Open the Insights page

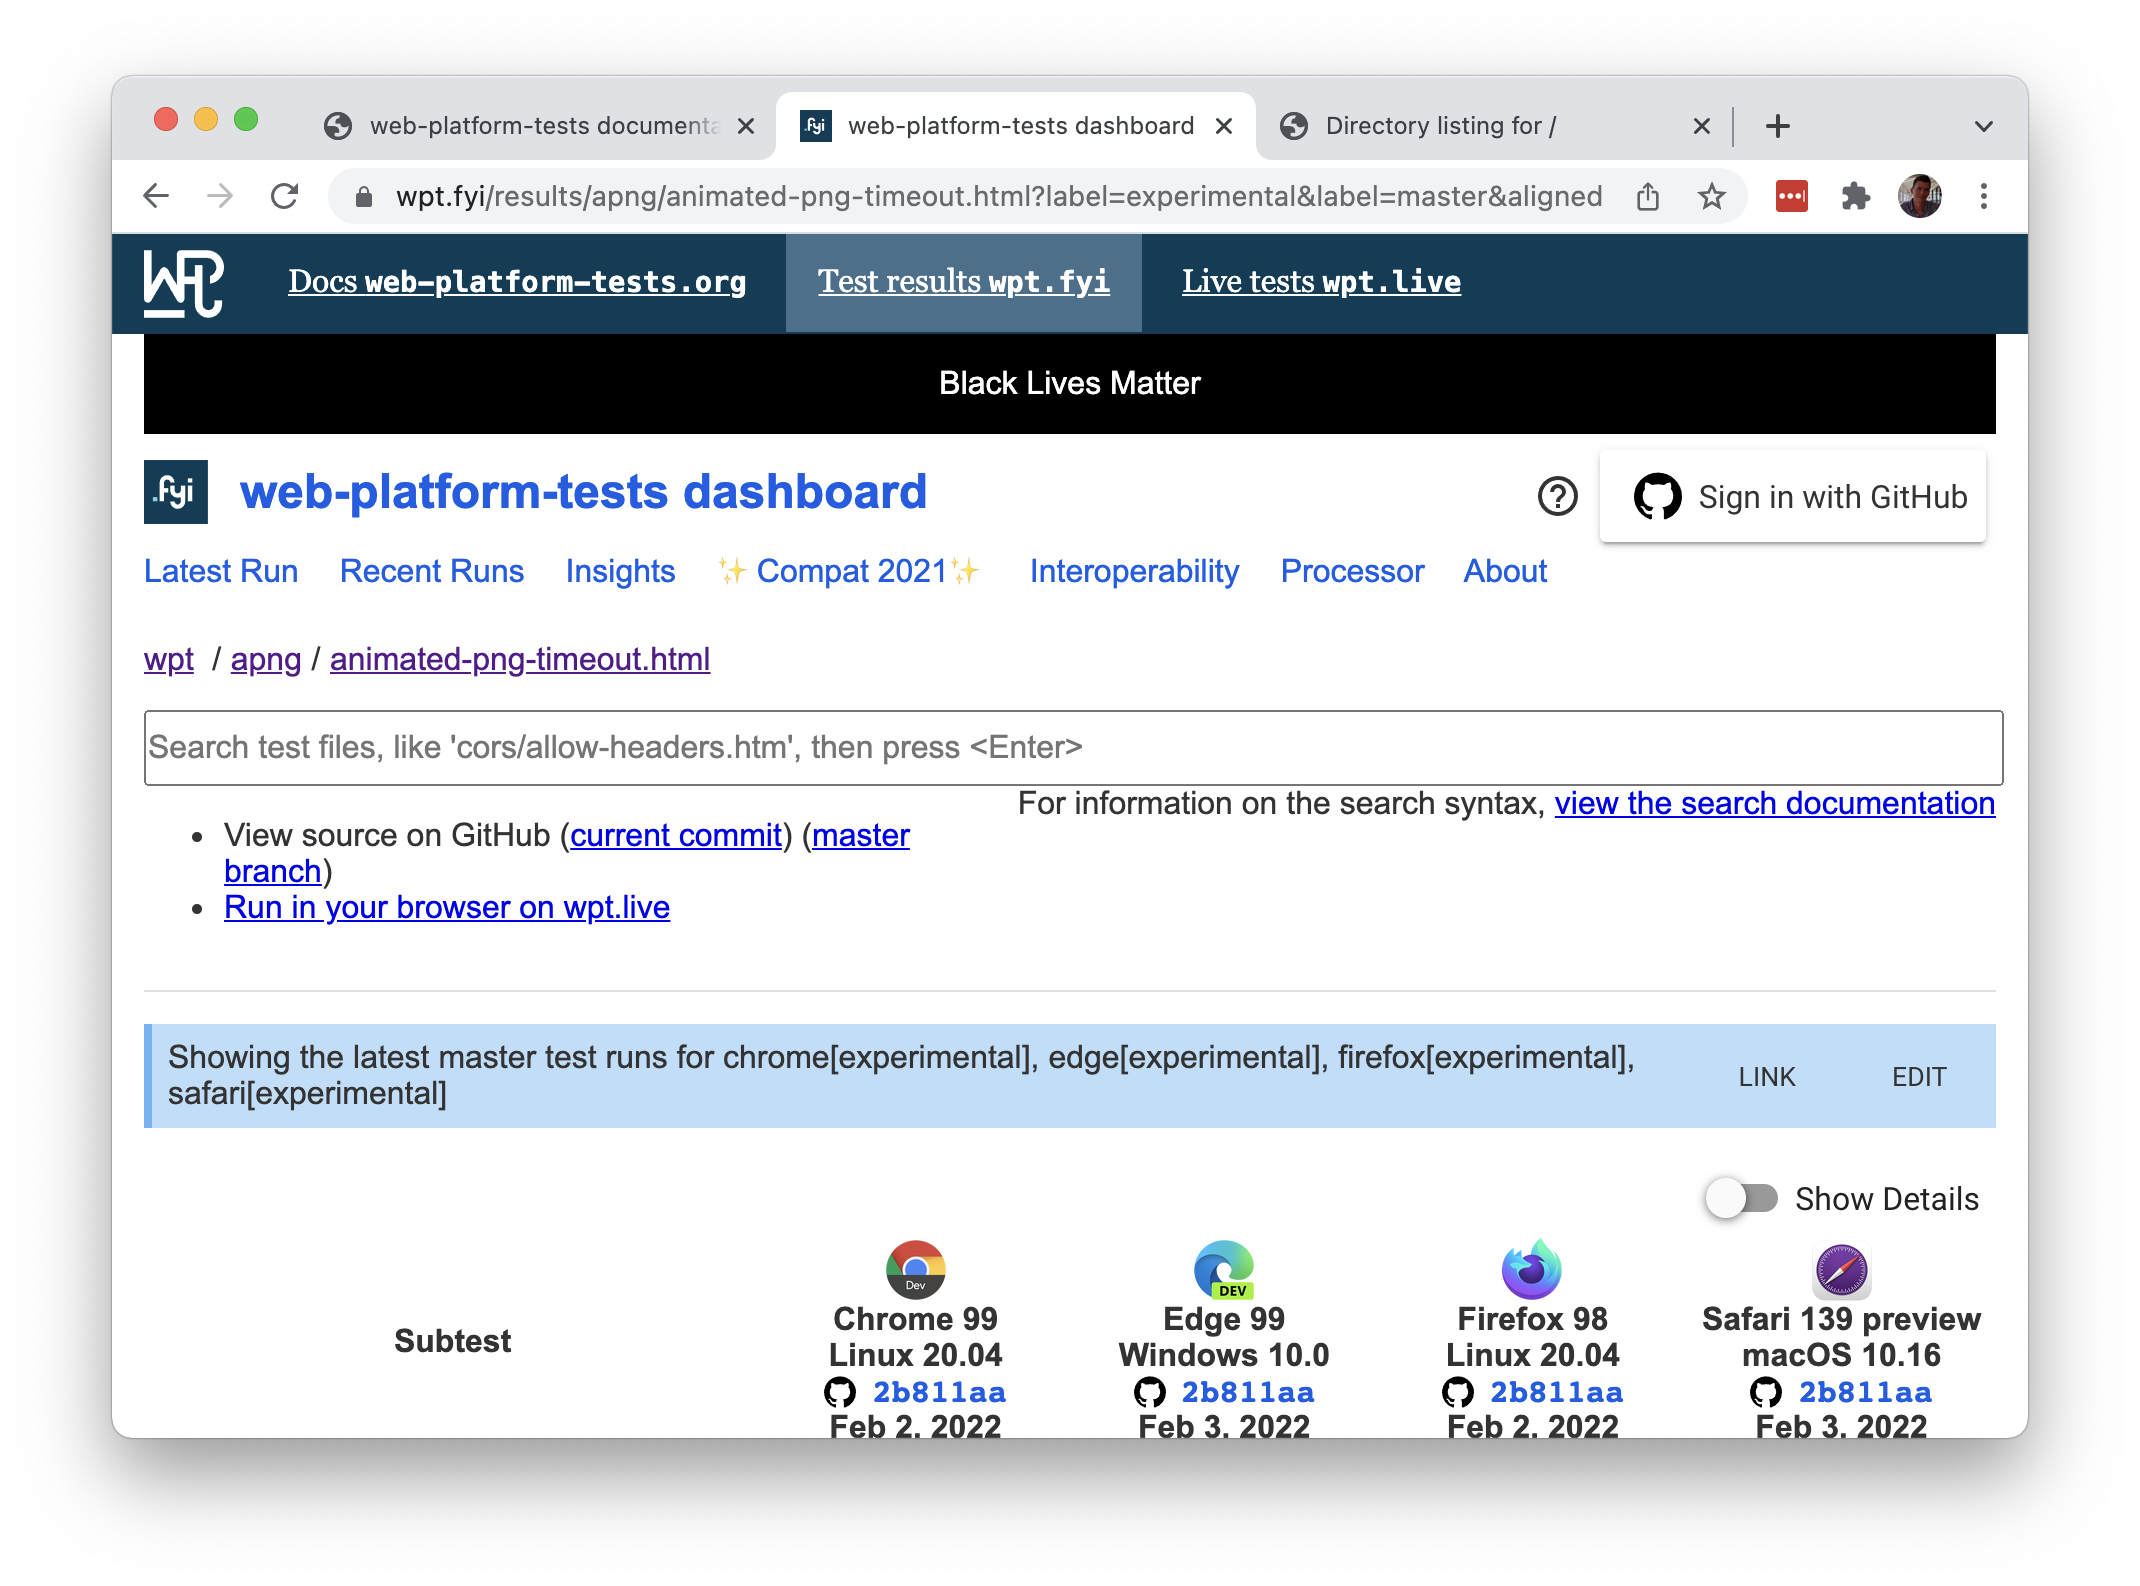[x=620, y=571]
